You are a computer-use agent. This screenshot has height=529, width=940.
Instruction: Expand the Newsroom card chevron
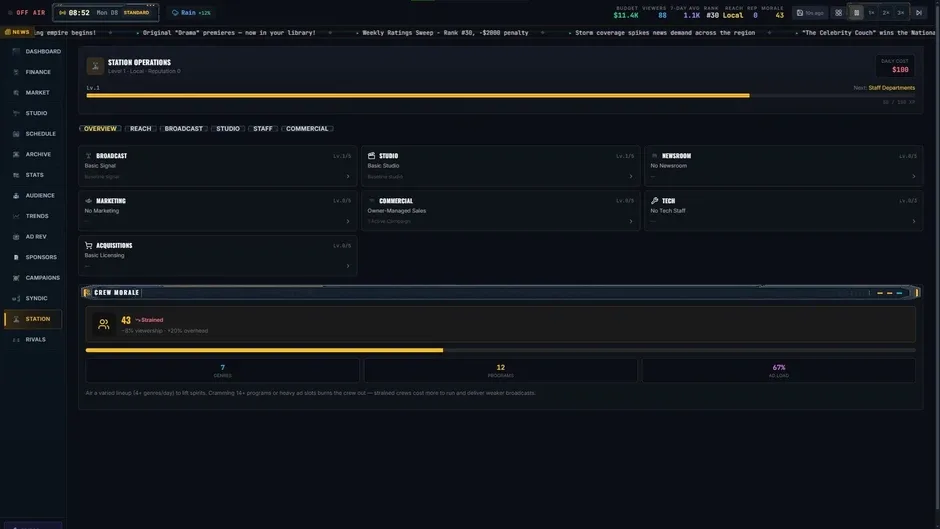pyautogui.click(x=914, y=177)
